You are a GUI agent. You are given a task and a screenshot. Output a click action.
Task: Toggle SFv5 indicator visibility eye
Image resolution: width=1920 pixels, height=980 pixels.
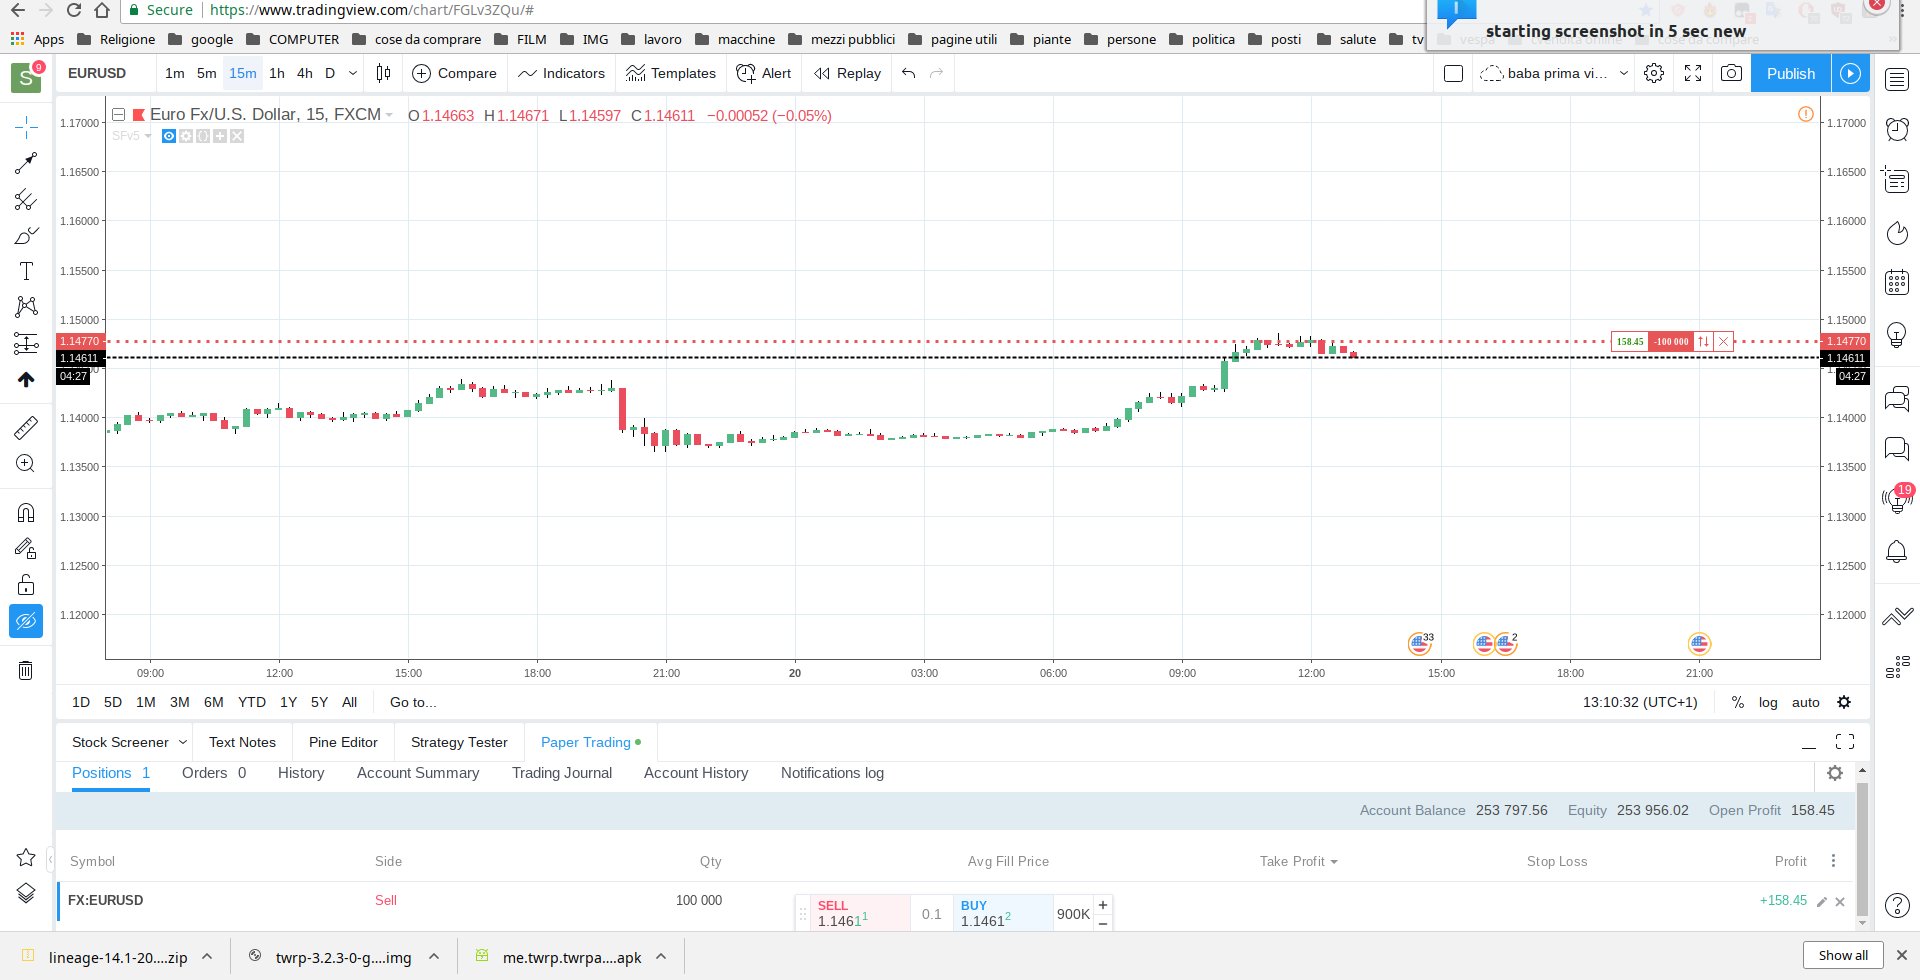point(169,136)
